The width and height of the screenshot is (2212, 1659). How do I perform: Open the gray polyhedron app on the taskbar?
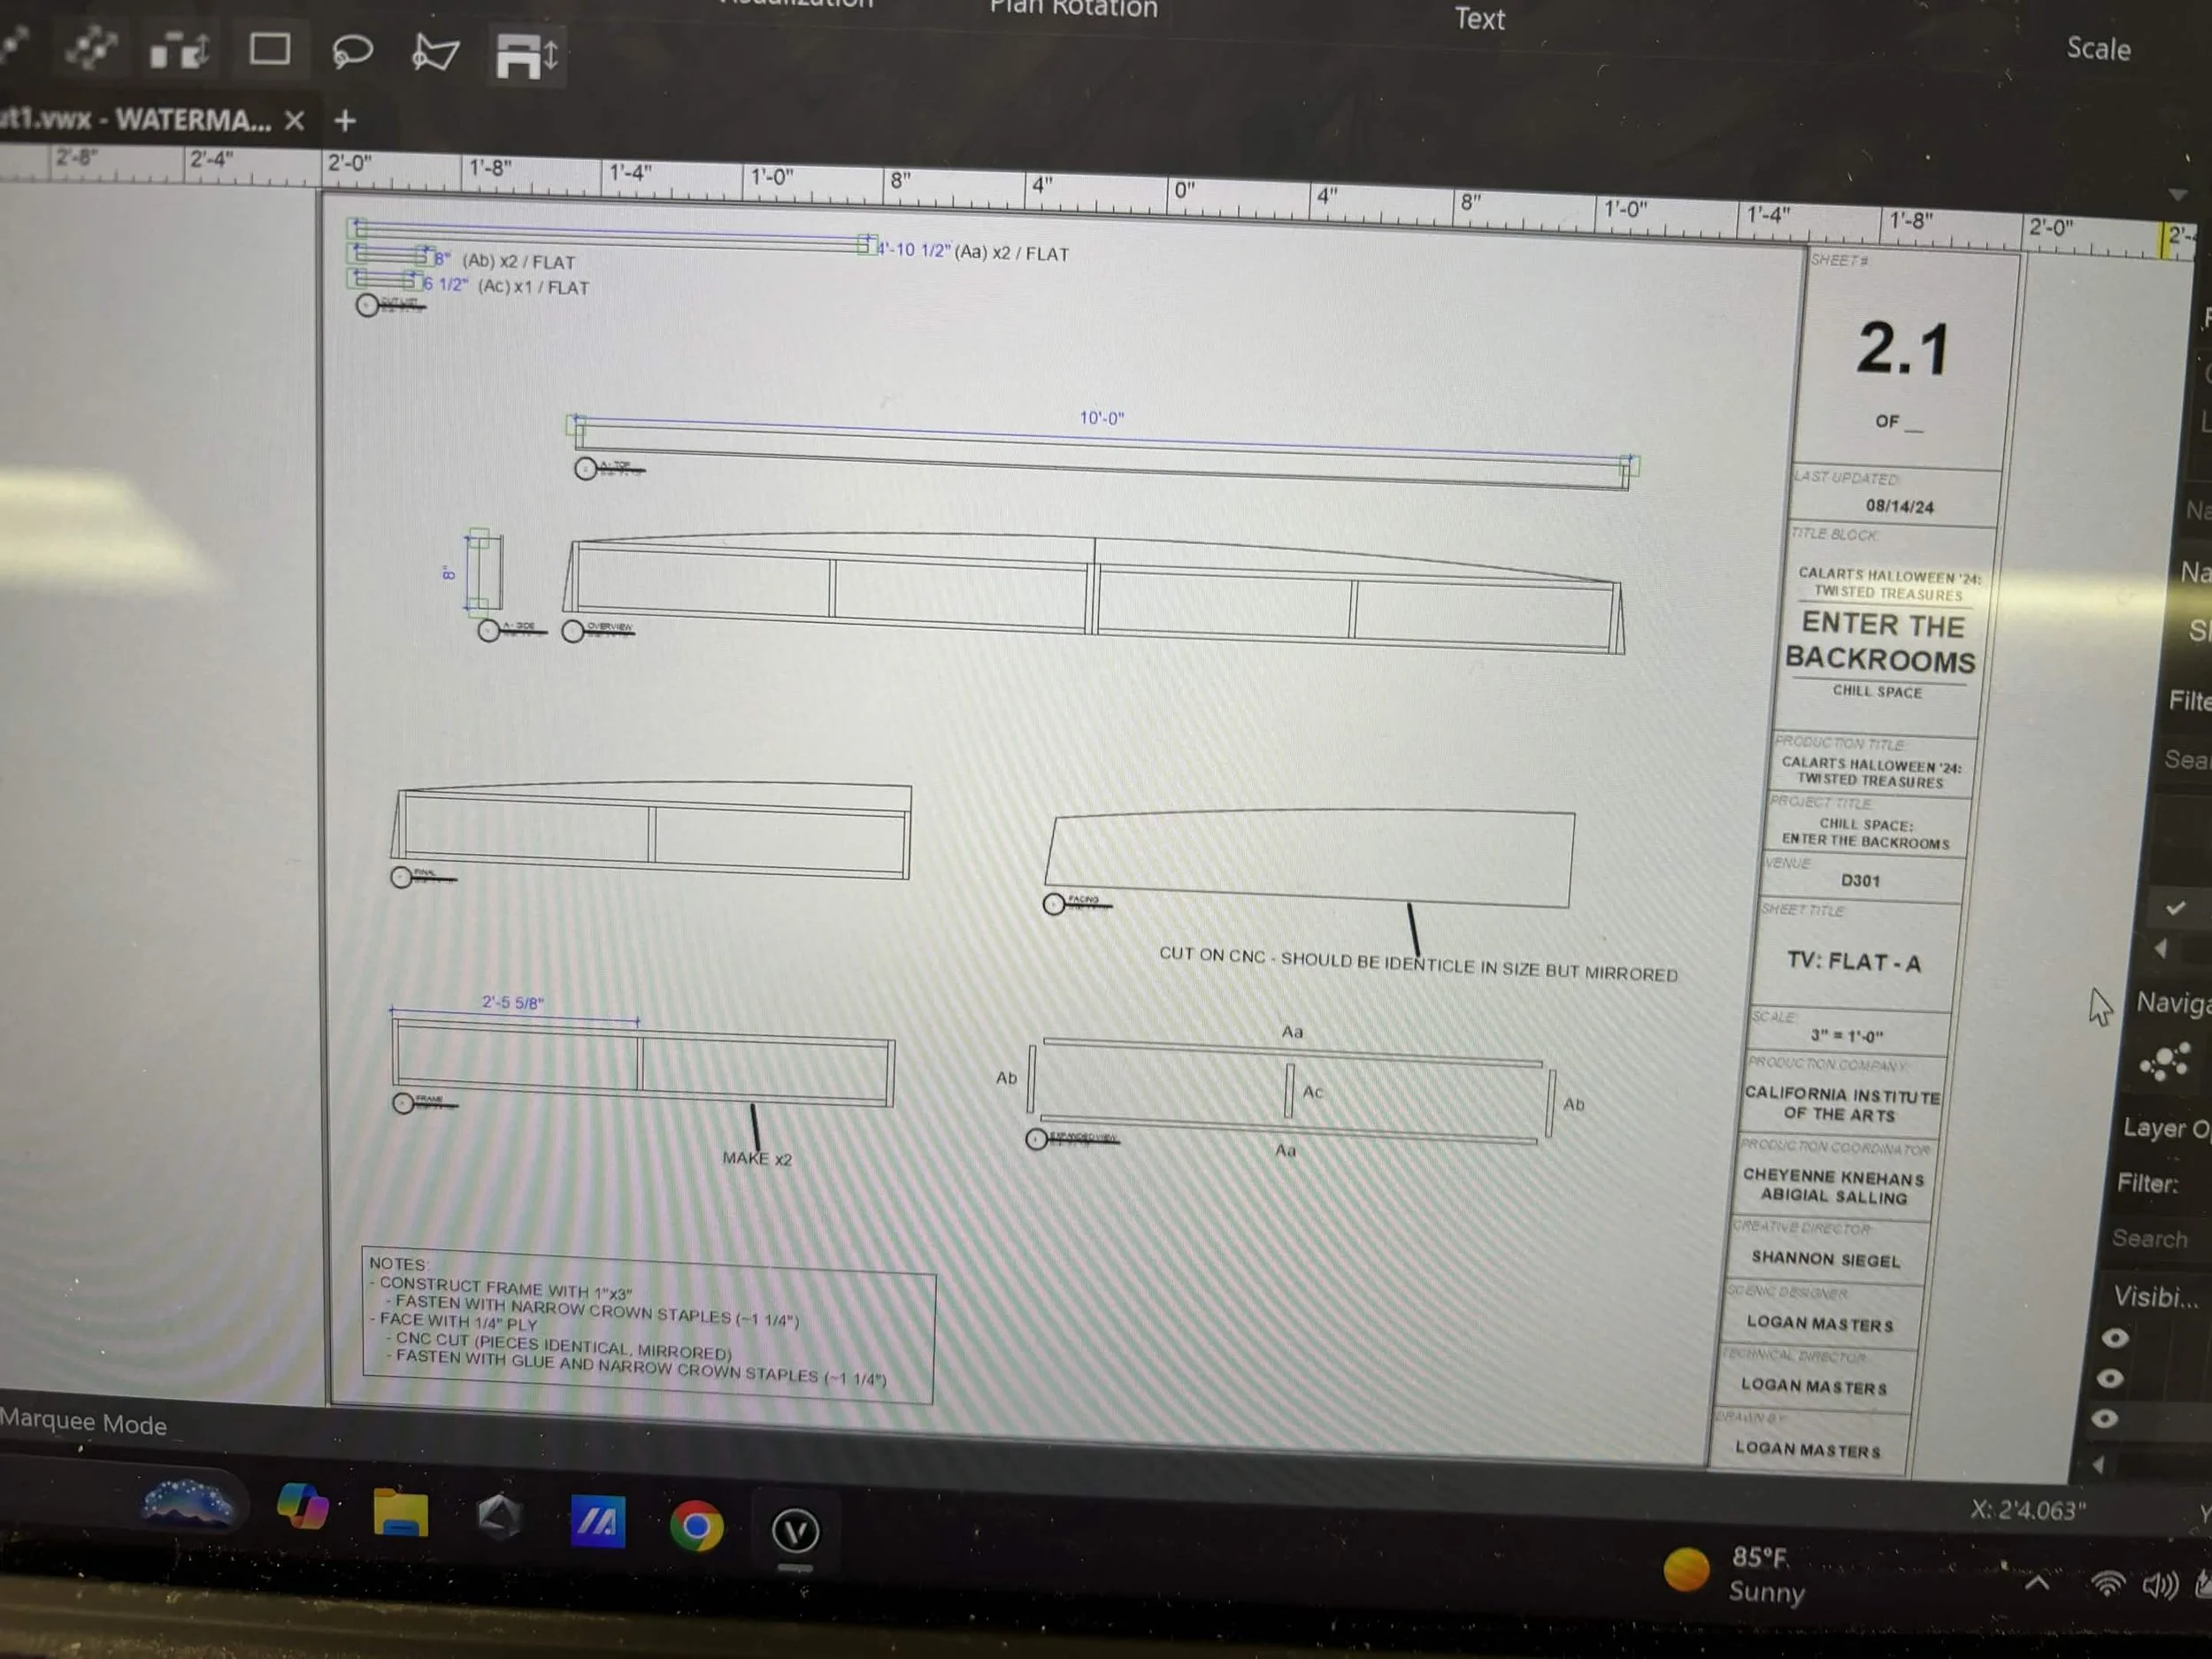point(499,1518)
